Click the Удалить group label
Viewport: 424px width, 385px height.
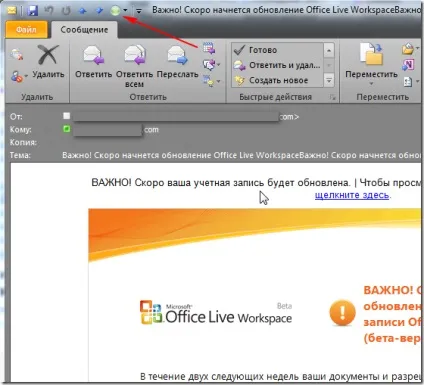coord(37,97)
